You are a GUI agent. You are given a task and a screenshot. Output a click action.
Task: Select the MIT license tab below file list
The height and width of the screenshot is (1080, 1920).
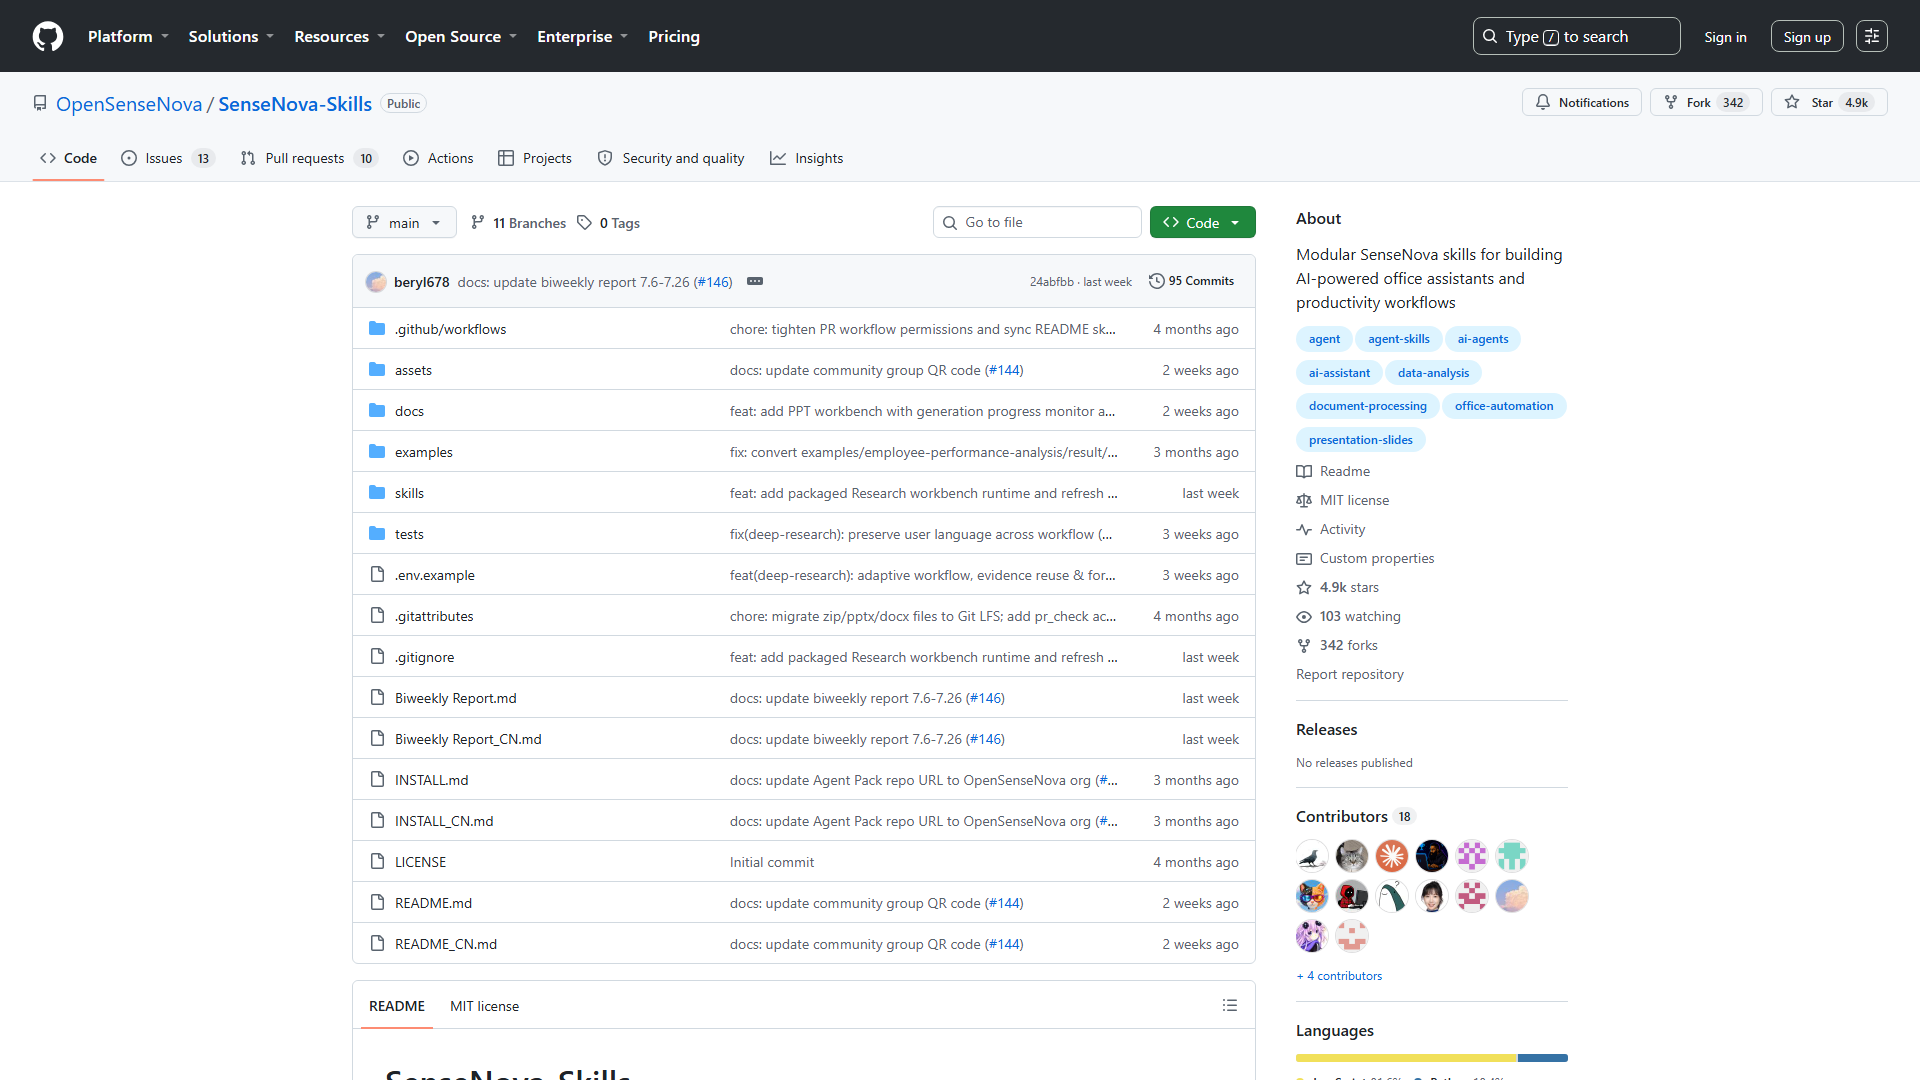coord(484,1007)
